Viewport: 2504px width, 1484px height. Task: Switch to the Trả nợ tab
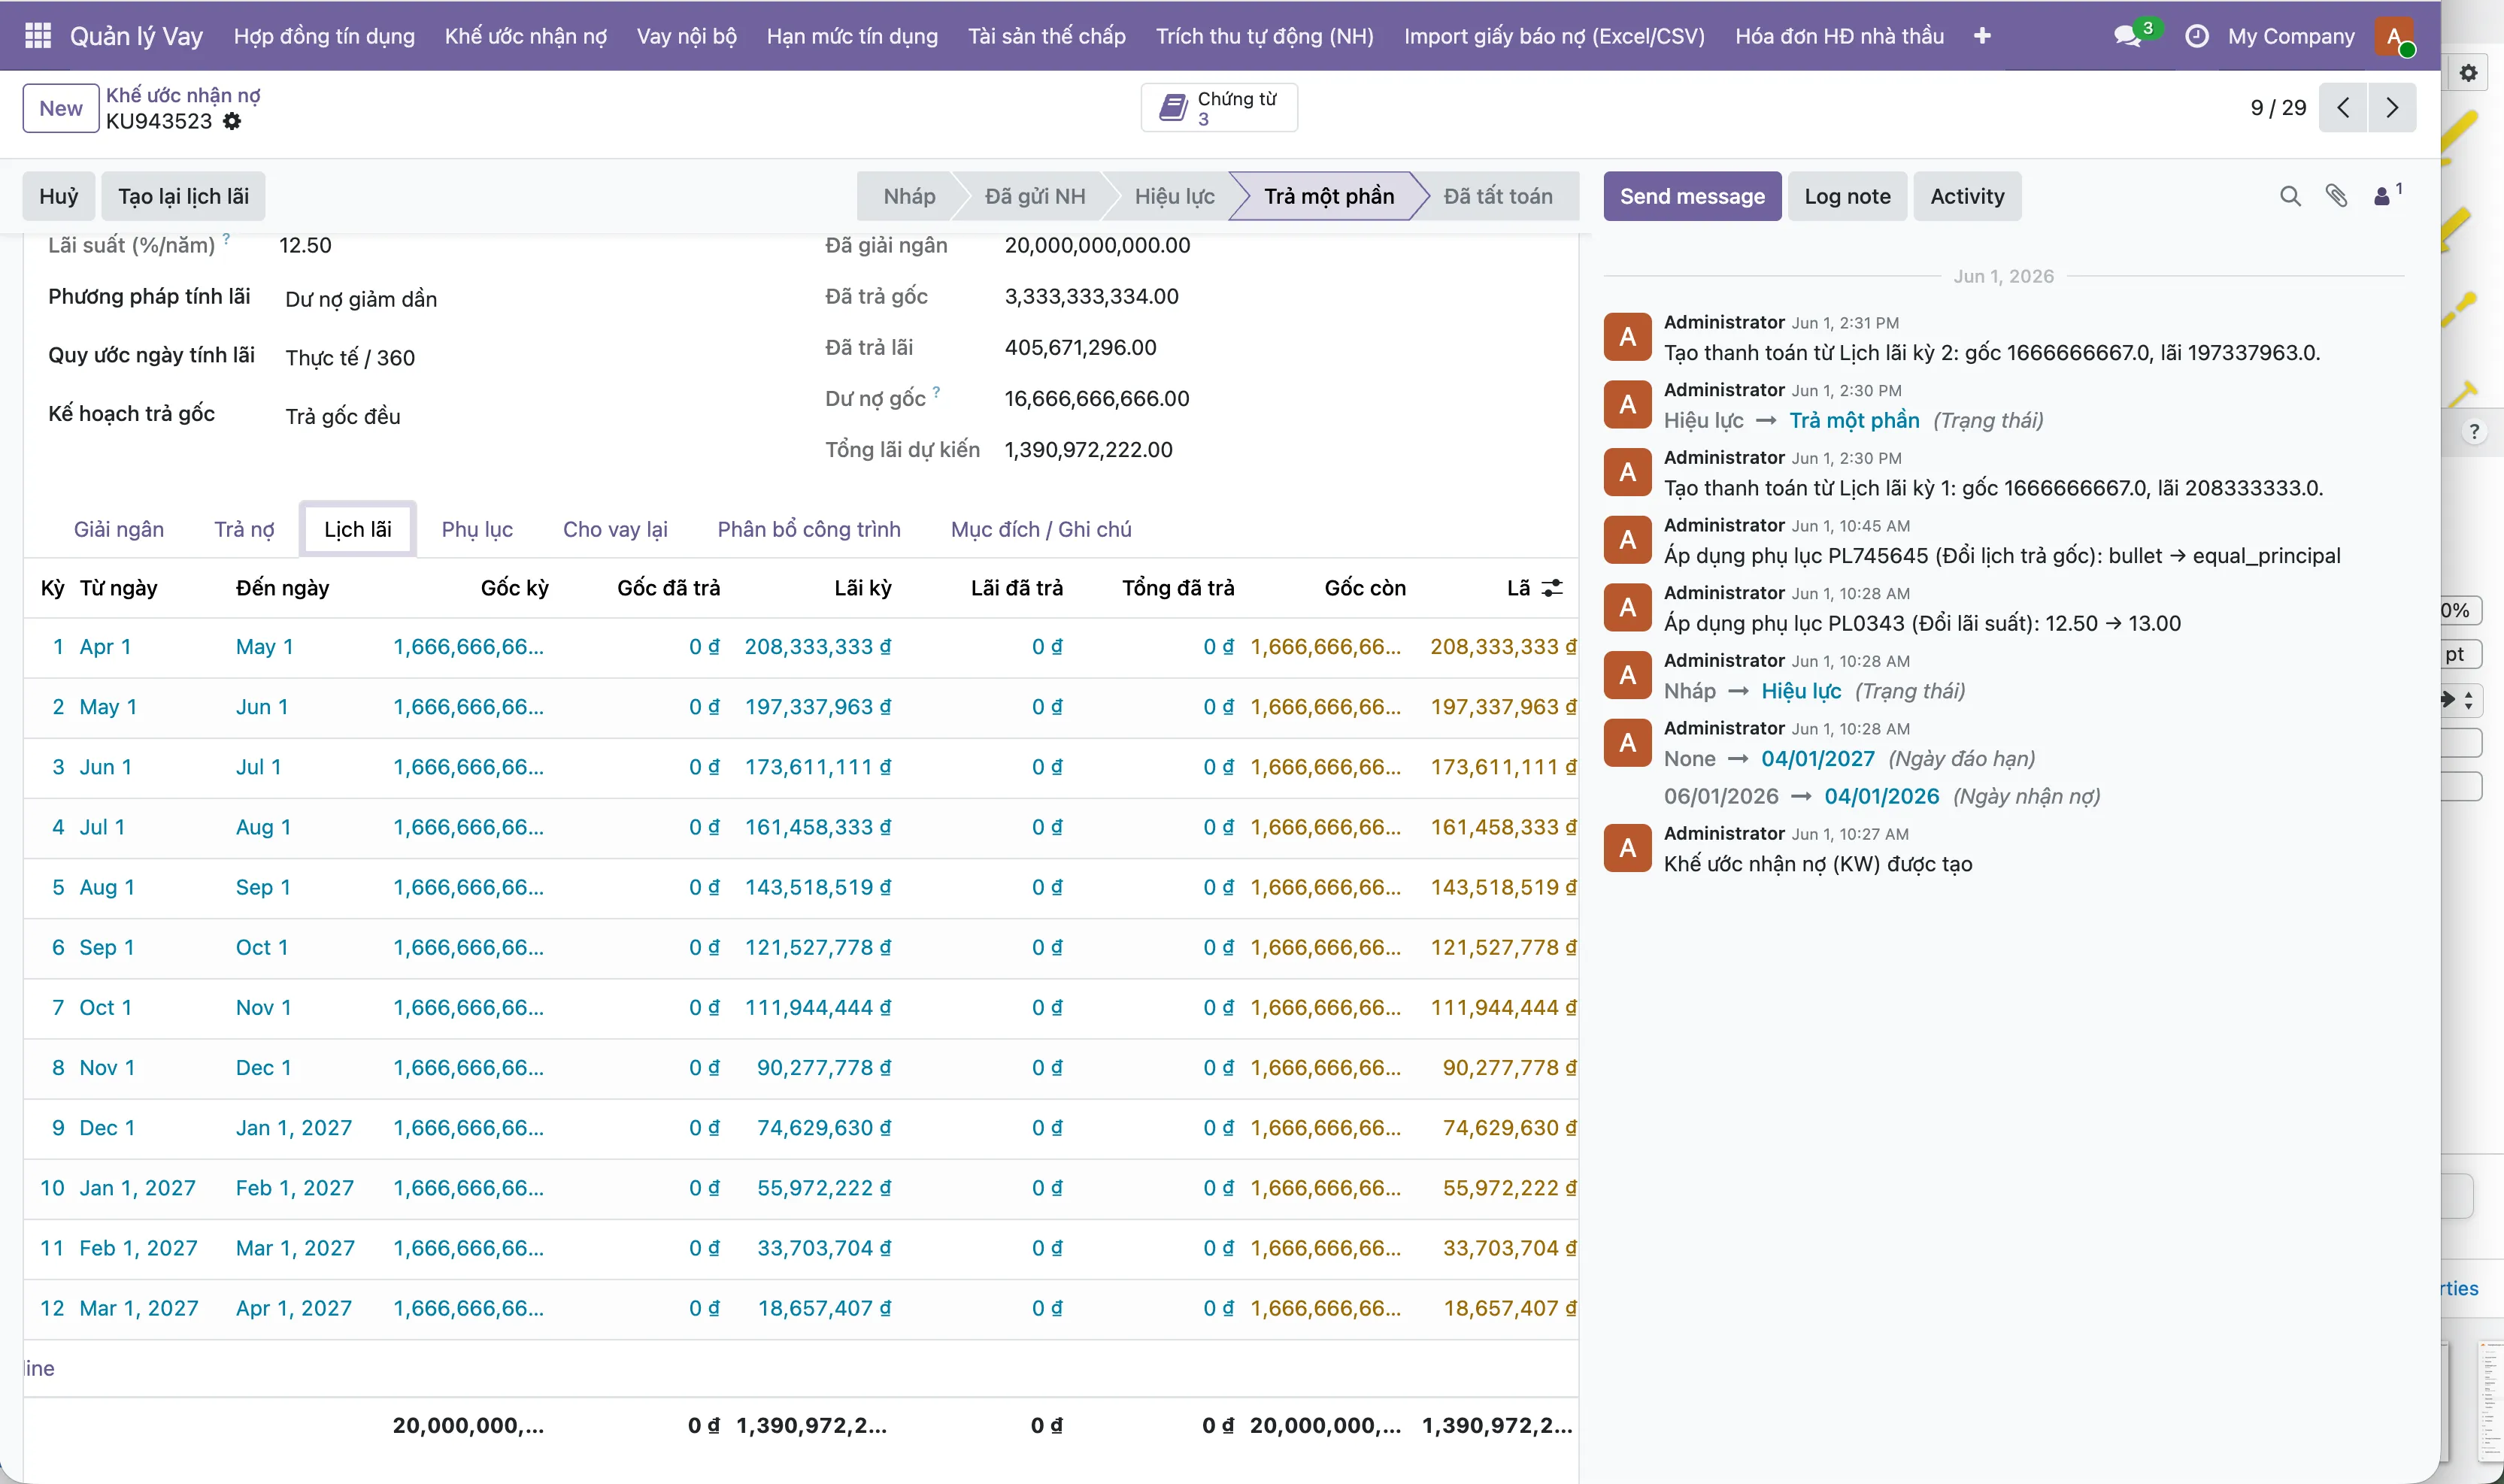click(x=244, y=529)
